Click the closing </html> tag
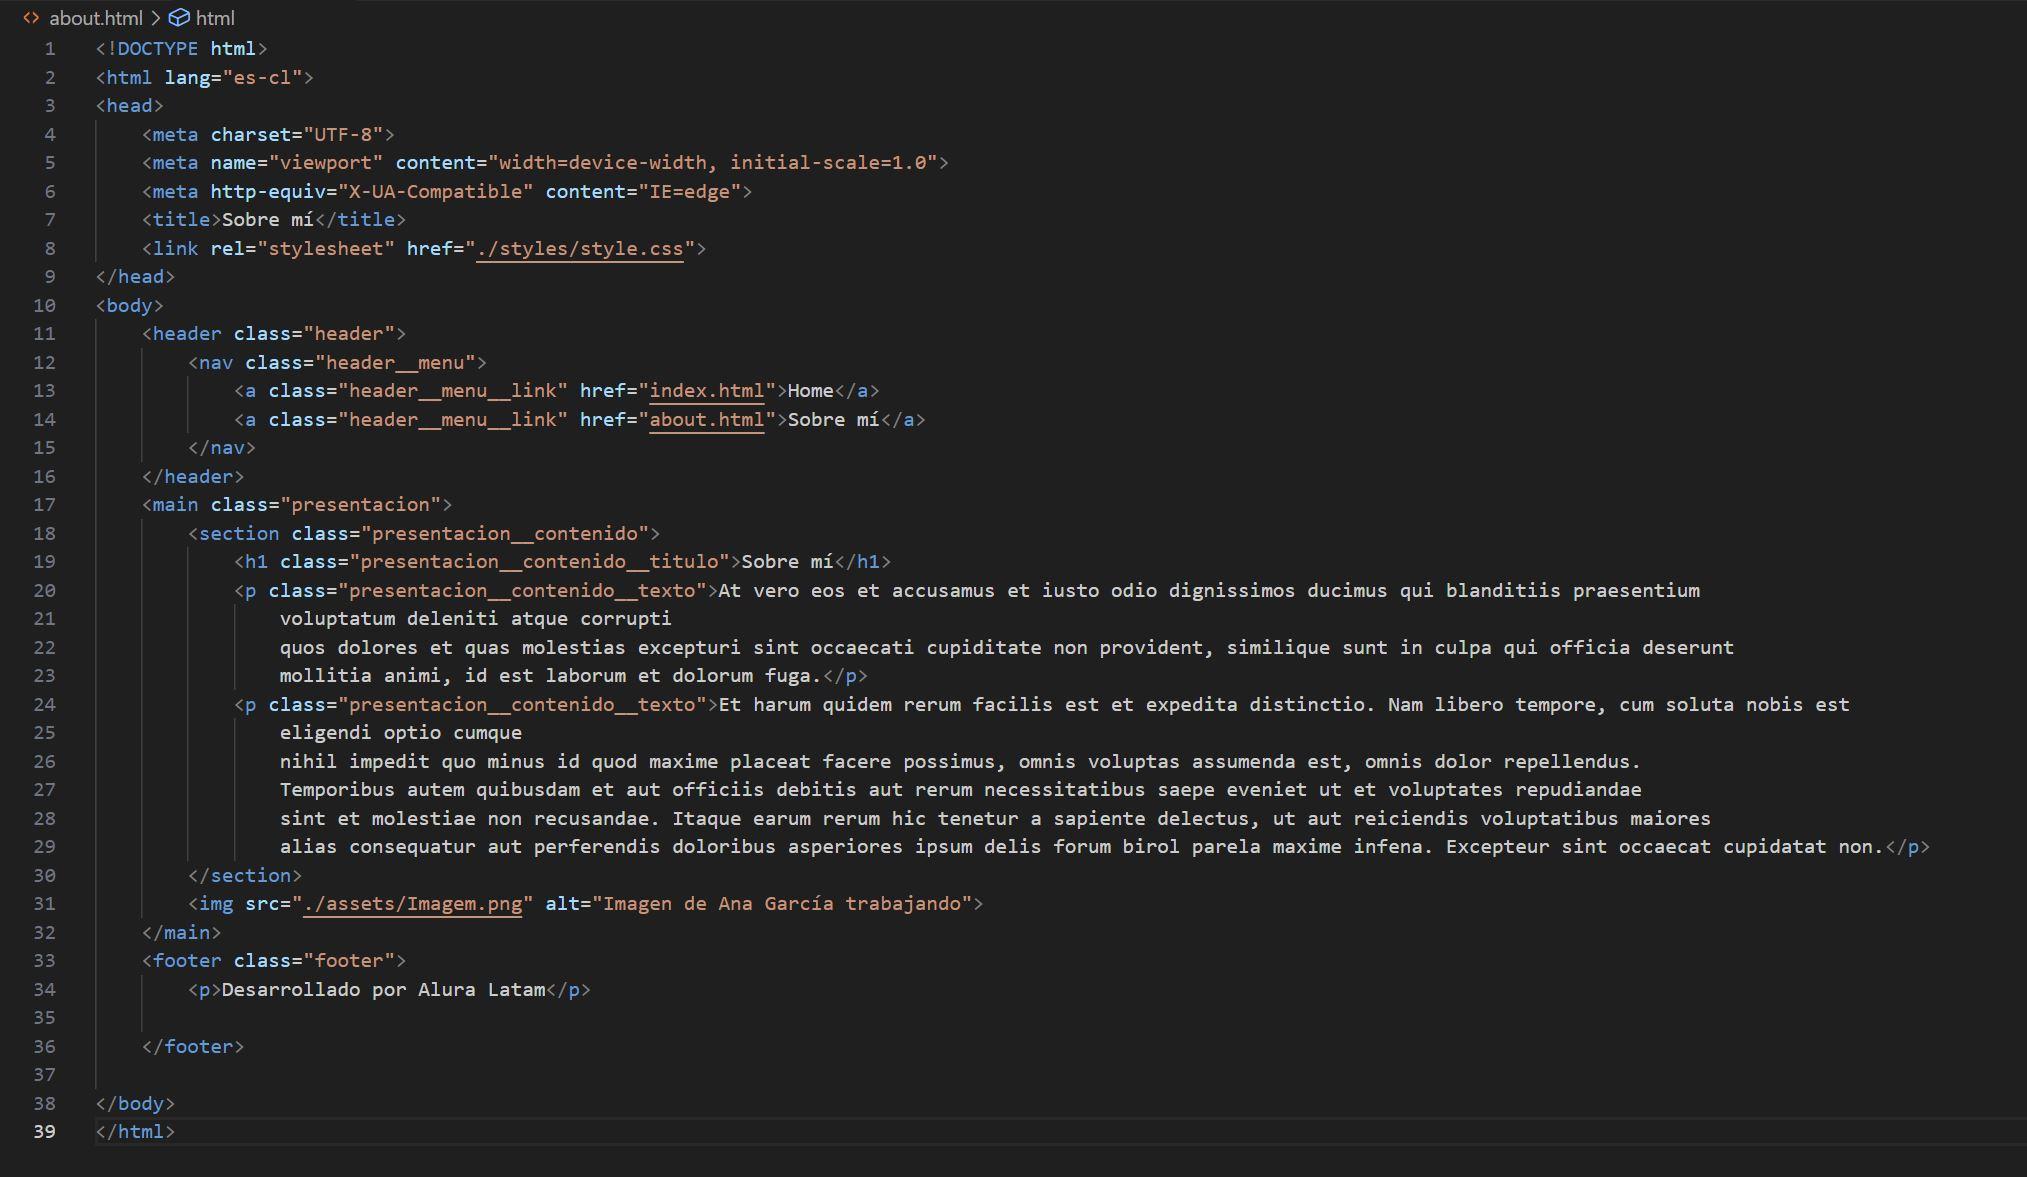This screenshot has width=2027, height=1177. pos(135,1132)
